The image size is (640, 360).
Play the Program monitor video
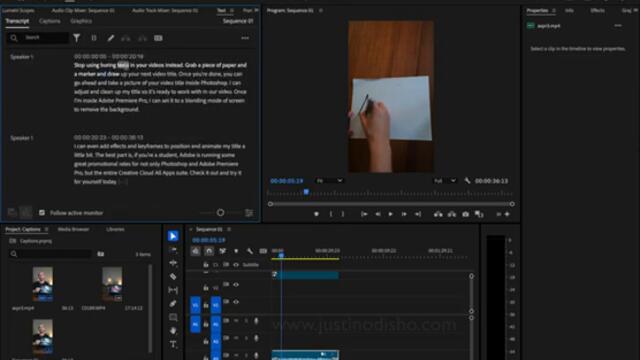pyautogui.click(x=391, y=214)
